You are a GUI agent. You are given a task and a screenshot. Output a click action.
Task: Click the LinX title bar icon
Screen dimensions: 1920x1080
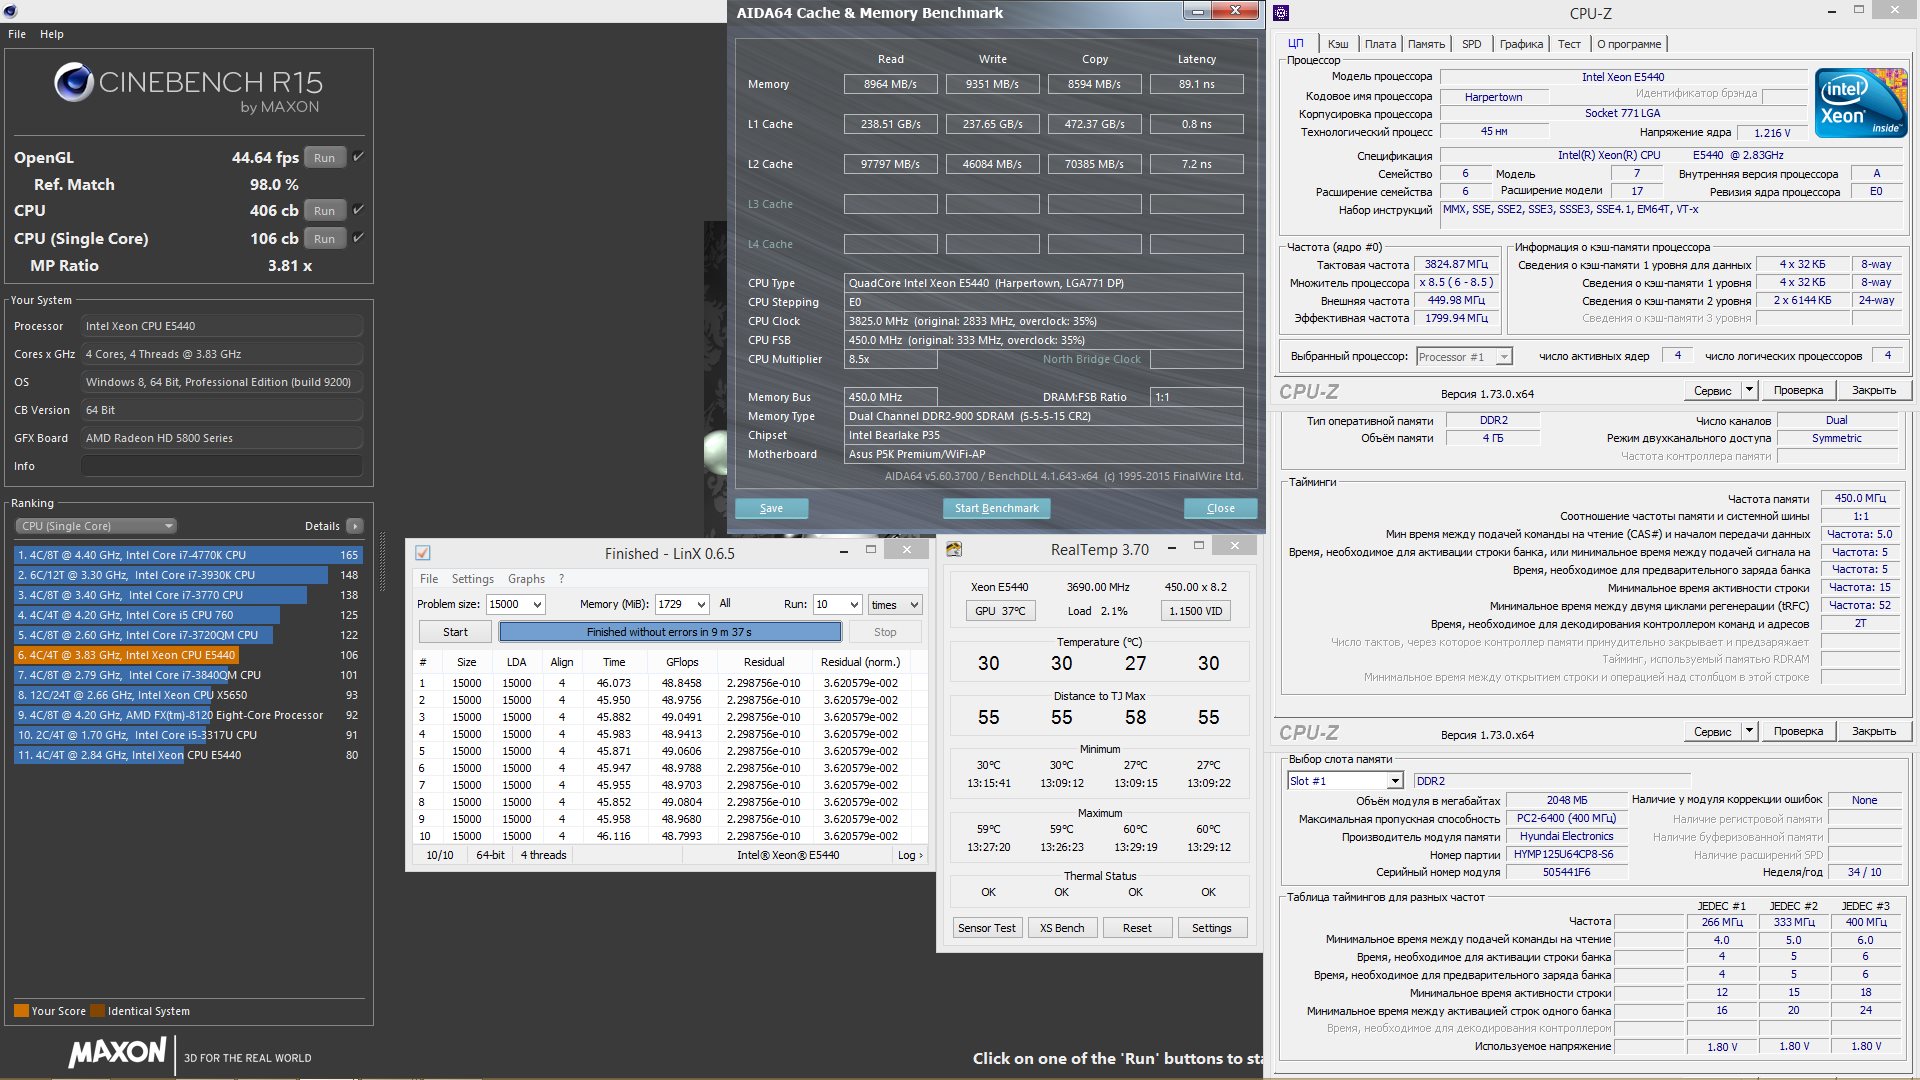tap(423, 553)
